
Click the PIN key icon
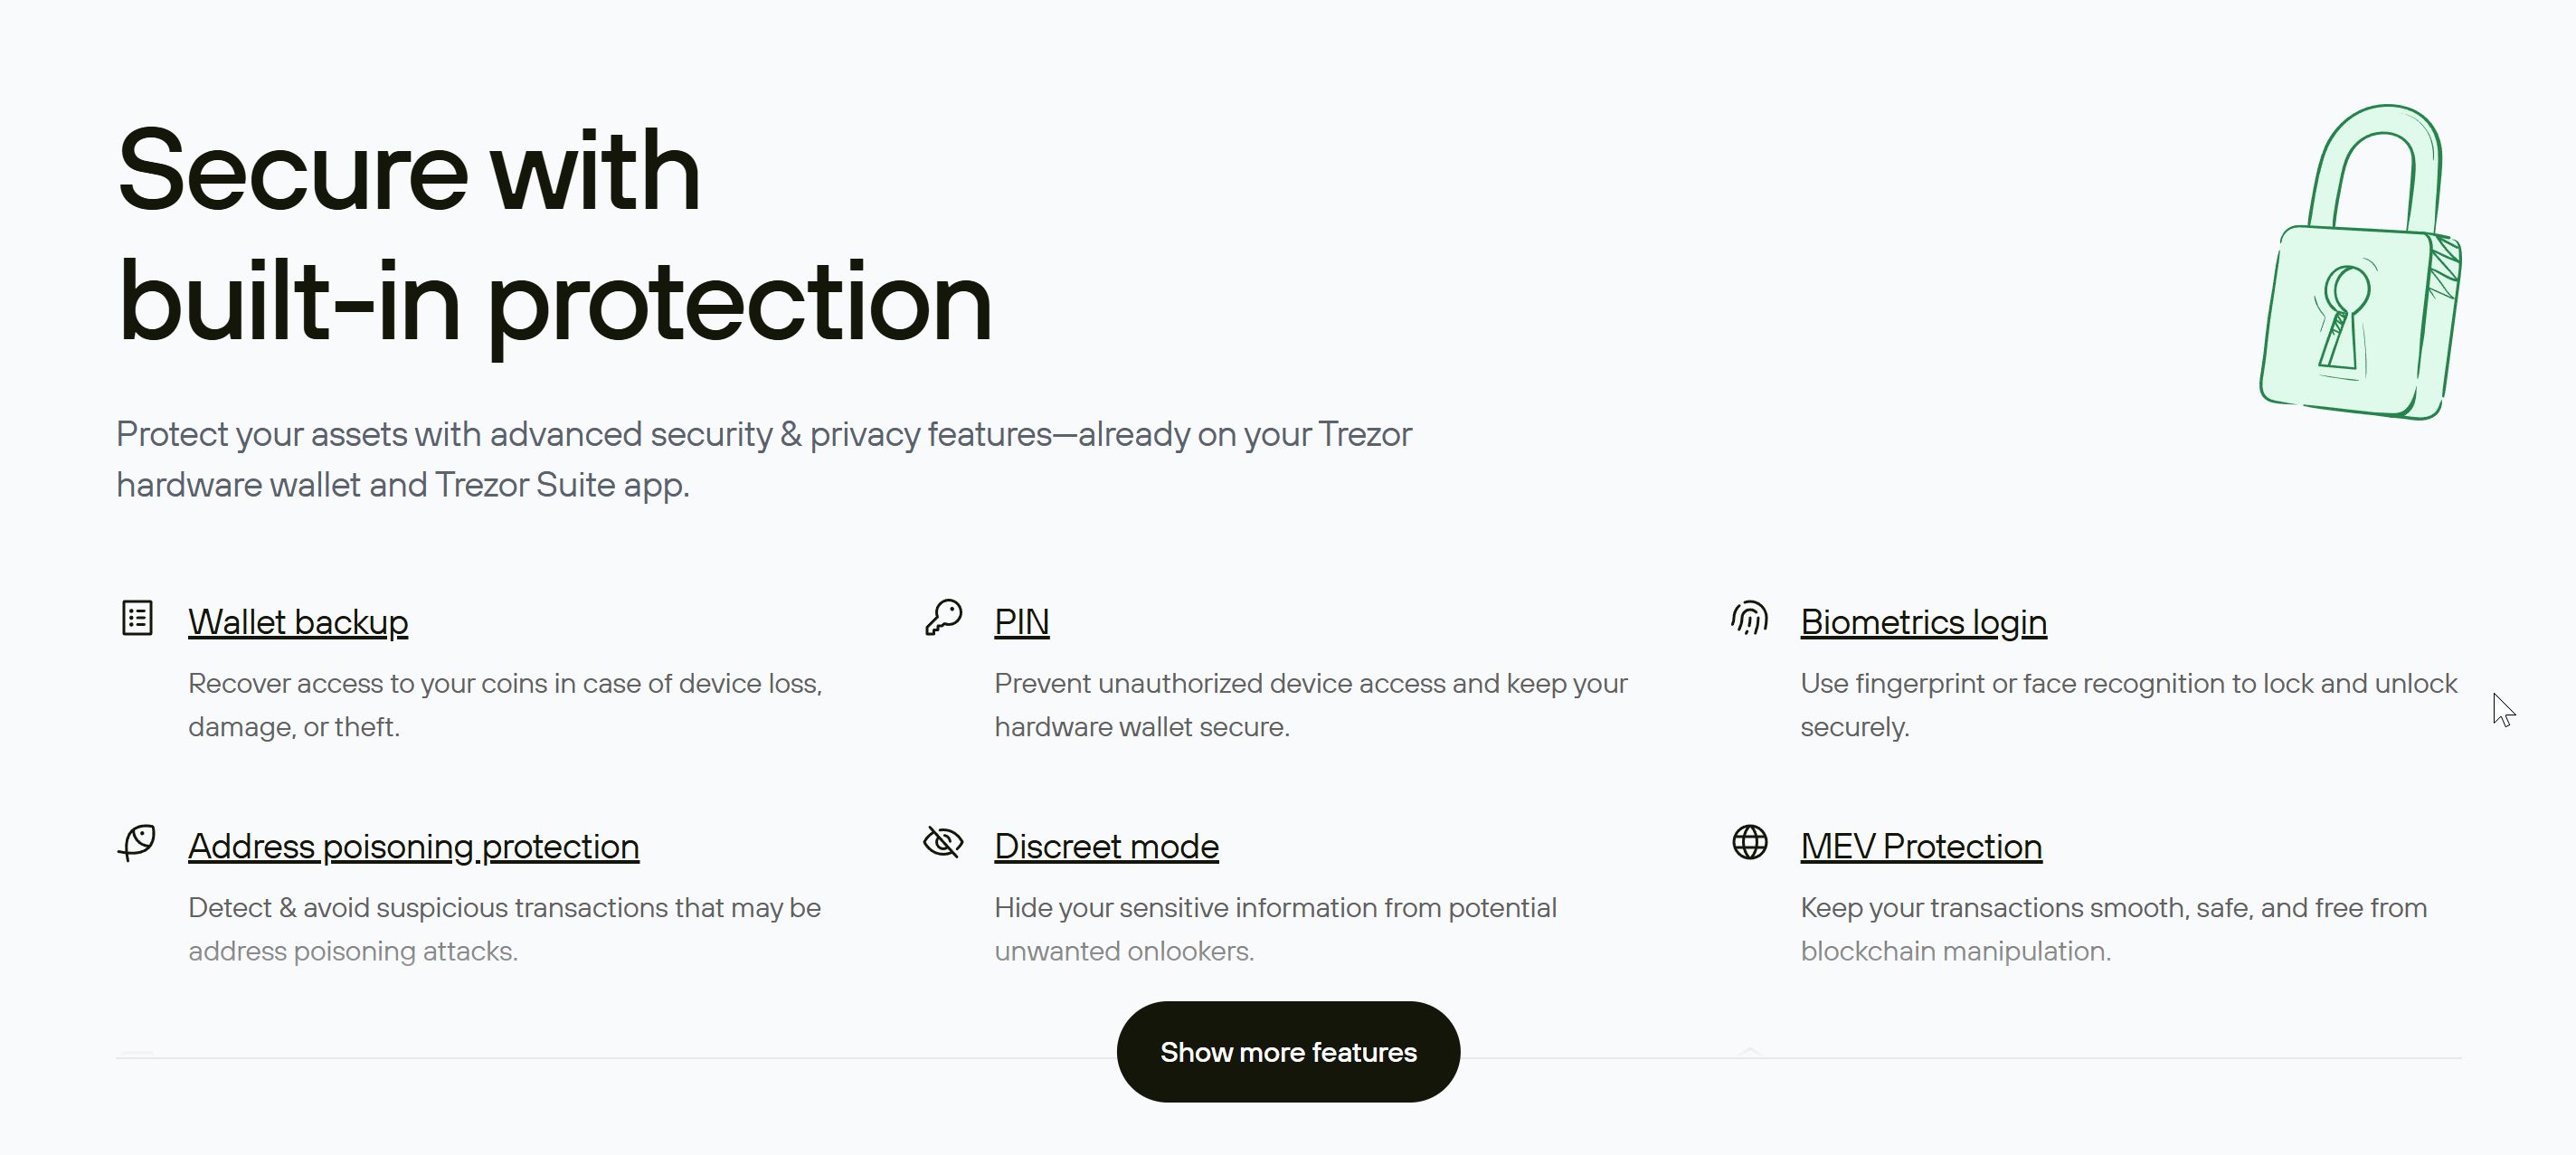click(x=943, y=618)
